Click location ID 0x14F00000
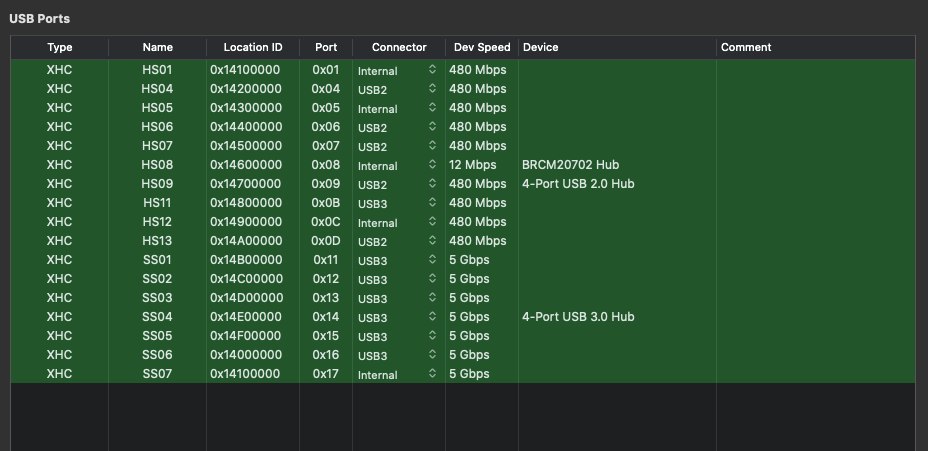Viewport: 928px width, 451px height. (253, 335)
